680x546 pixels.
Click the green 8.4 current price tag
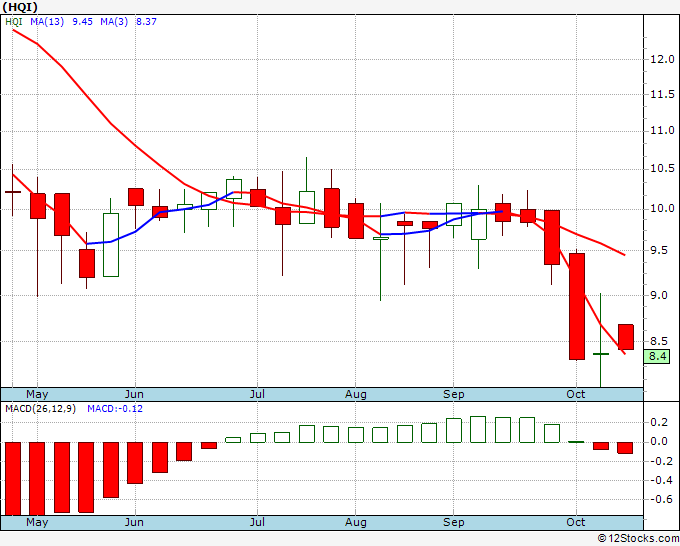coord(657,356)
